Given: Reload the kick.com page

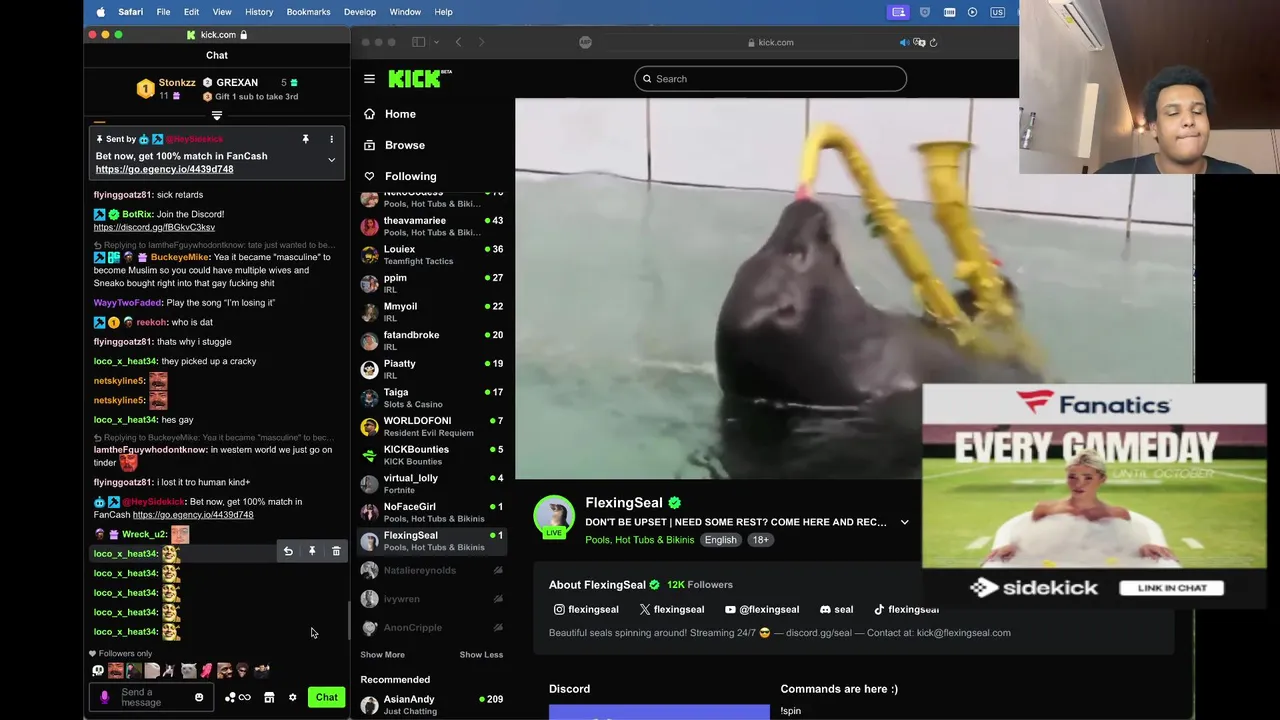Looking at the screenshot, I should (x=933, y=42).
